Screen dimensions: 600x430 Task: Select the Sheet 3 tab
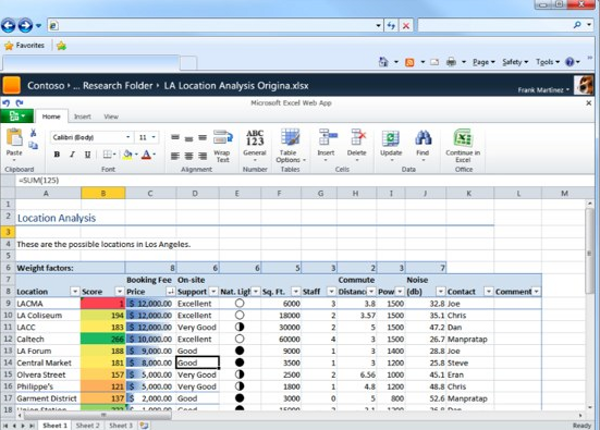[121, 425]
